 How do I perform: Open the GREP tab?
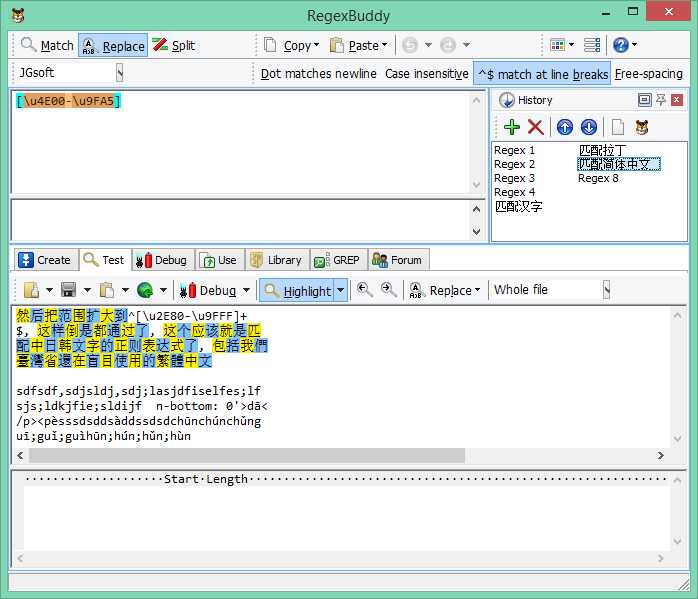[337, 260]
